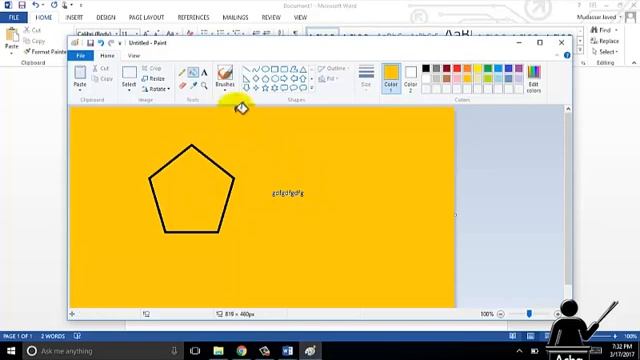
Task: Choose the Six-point star shape
Action: pyautogui.click(x=275, y=88)
